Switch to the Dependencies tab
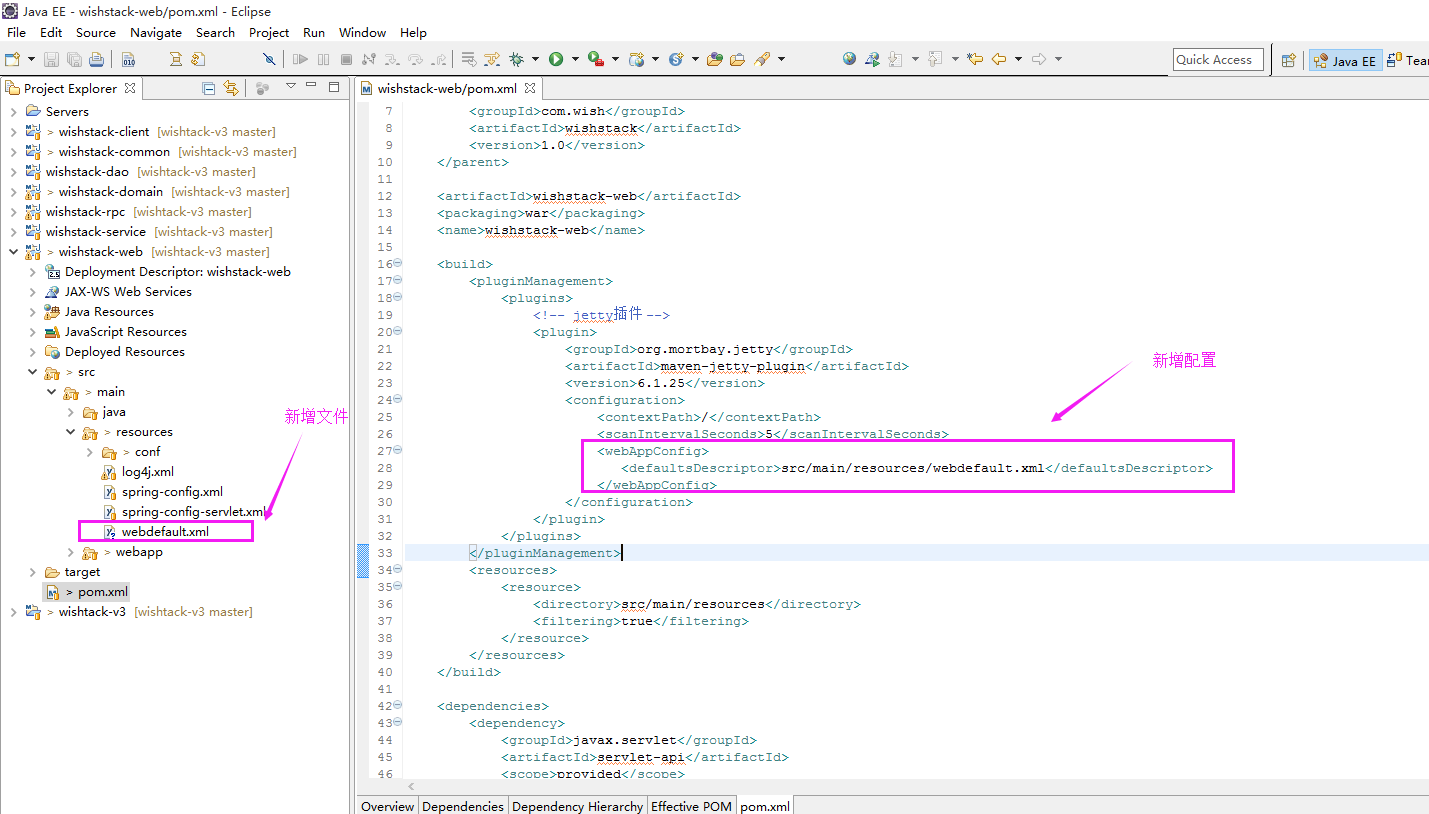The width and height of the screenshot is (1429, 814). point(463,806)
